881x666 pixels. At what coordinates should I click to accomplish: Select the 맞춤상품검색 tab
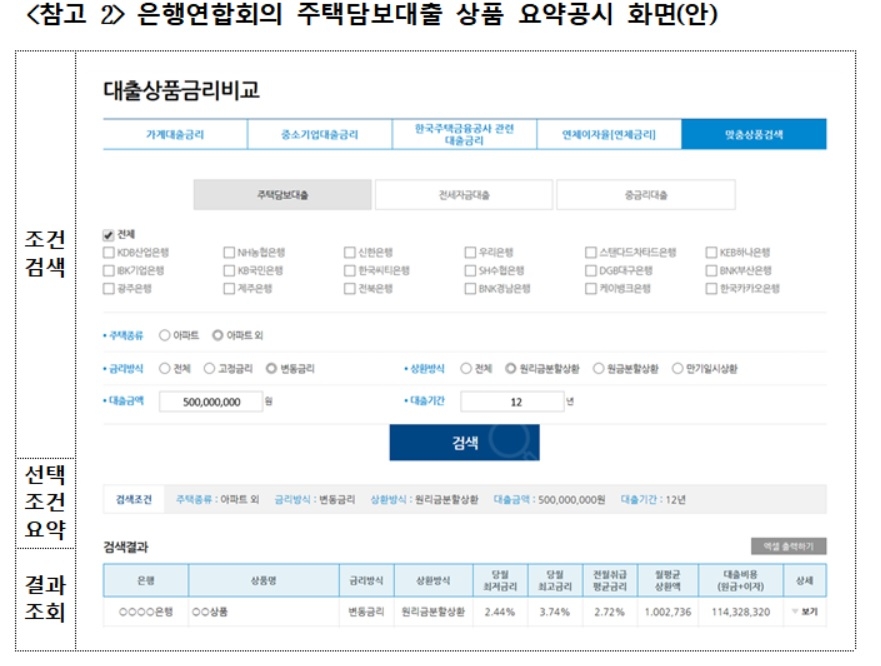point(753,134)
